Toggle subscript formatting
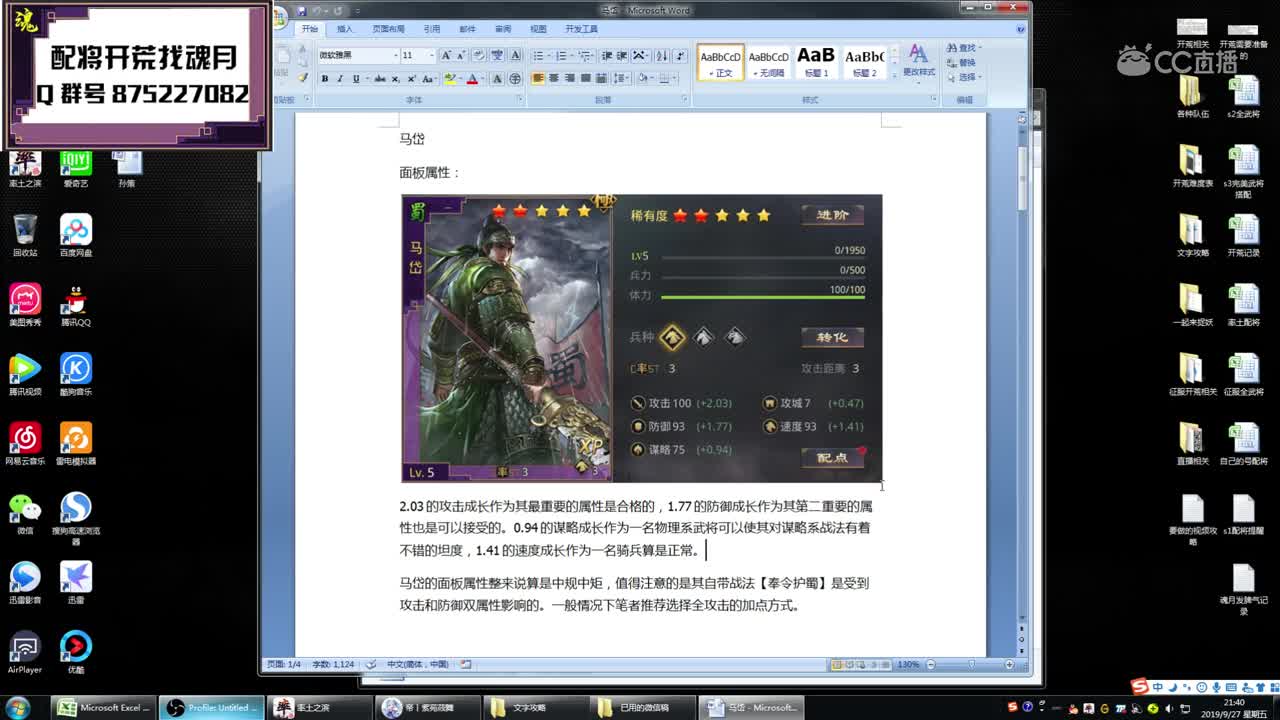 coord(395,79)
